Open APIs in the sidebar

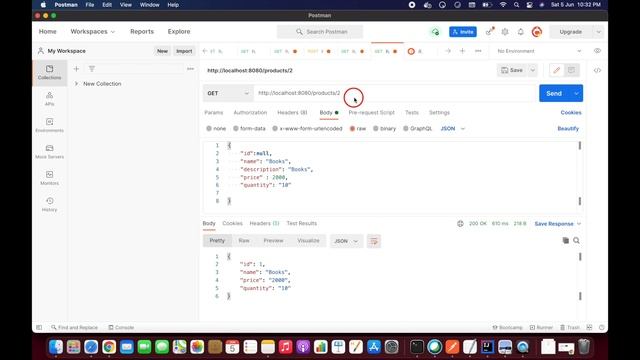click(49, 99)
